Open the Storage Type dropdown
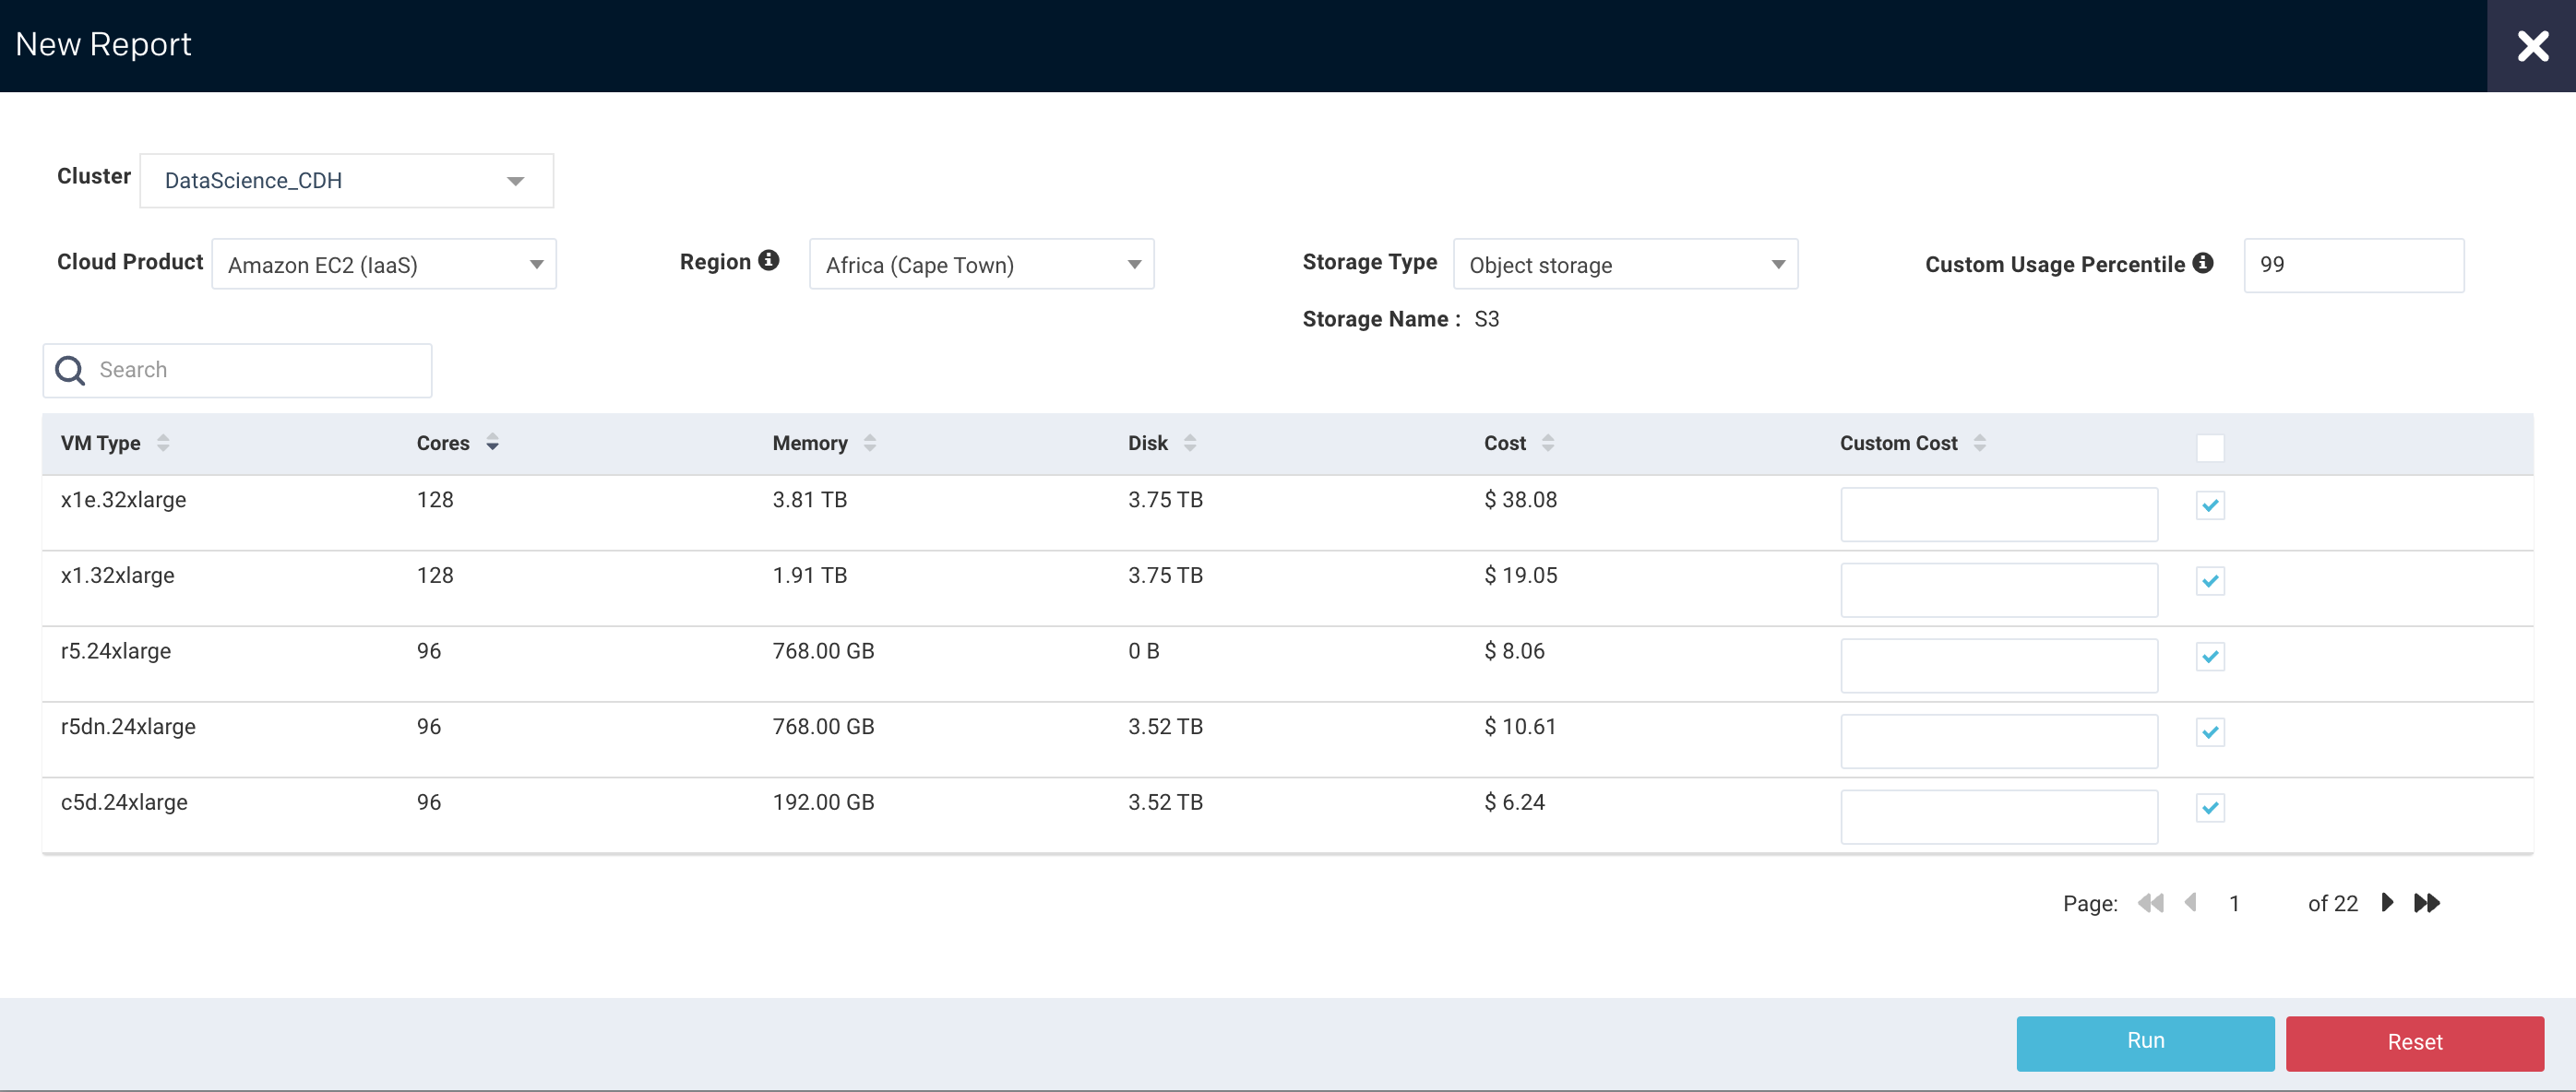The width and height of the screenshot is (2576, 1092). 1625,265
